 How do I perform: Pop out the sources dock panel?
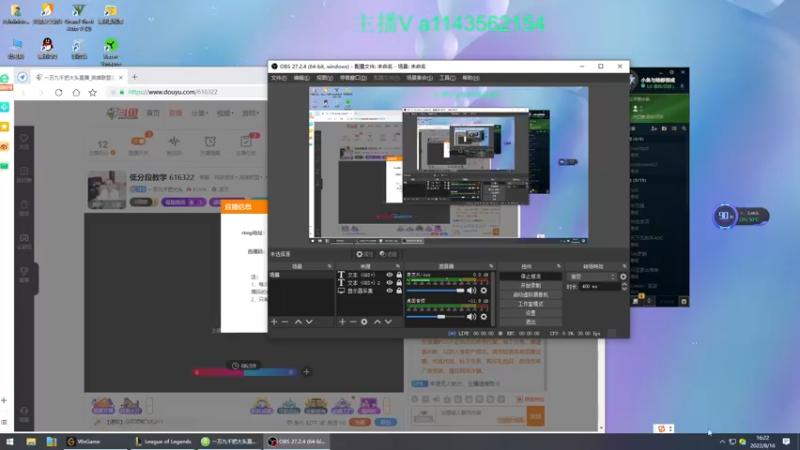tap(398, 266)
